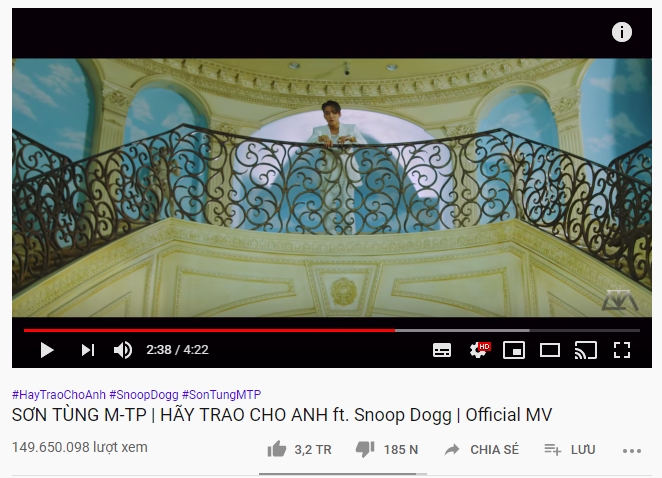Click the CHIA SẺ share button
662x478 pixels.
[482, 450]
